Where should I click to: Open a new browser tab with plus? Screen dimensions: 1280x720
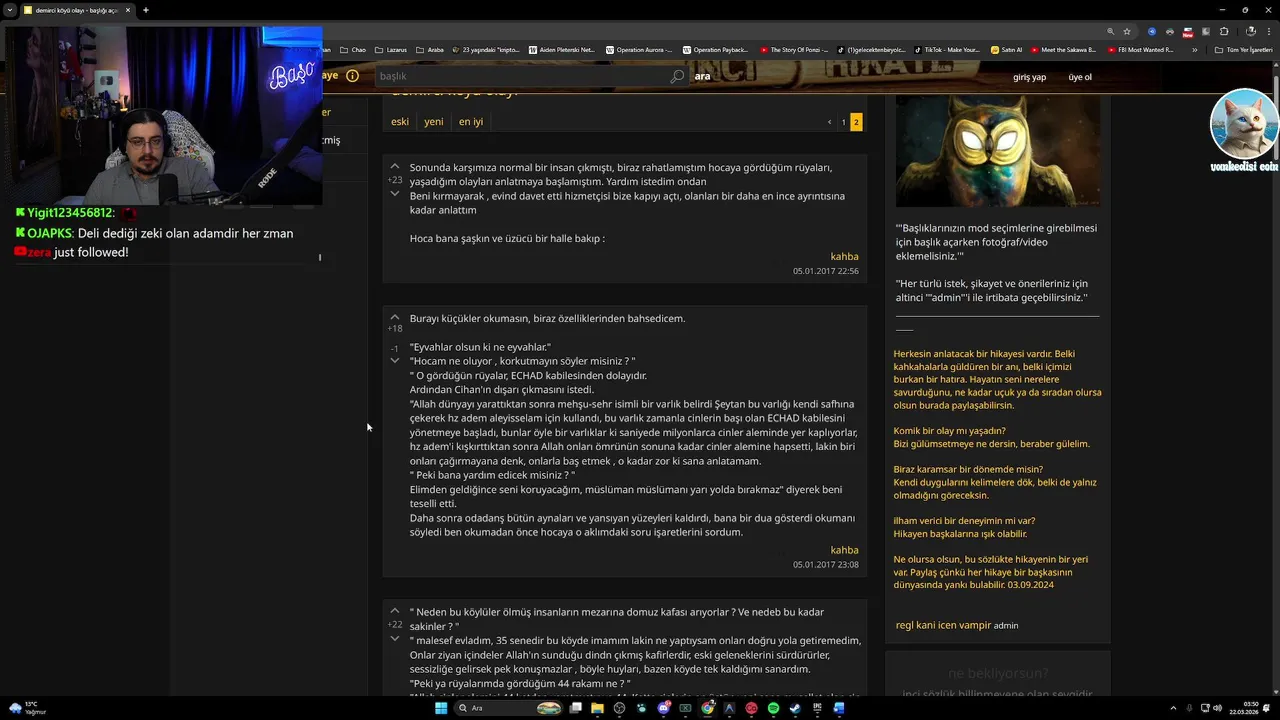click(x=146, y=10)
